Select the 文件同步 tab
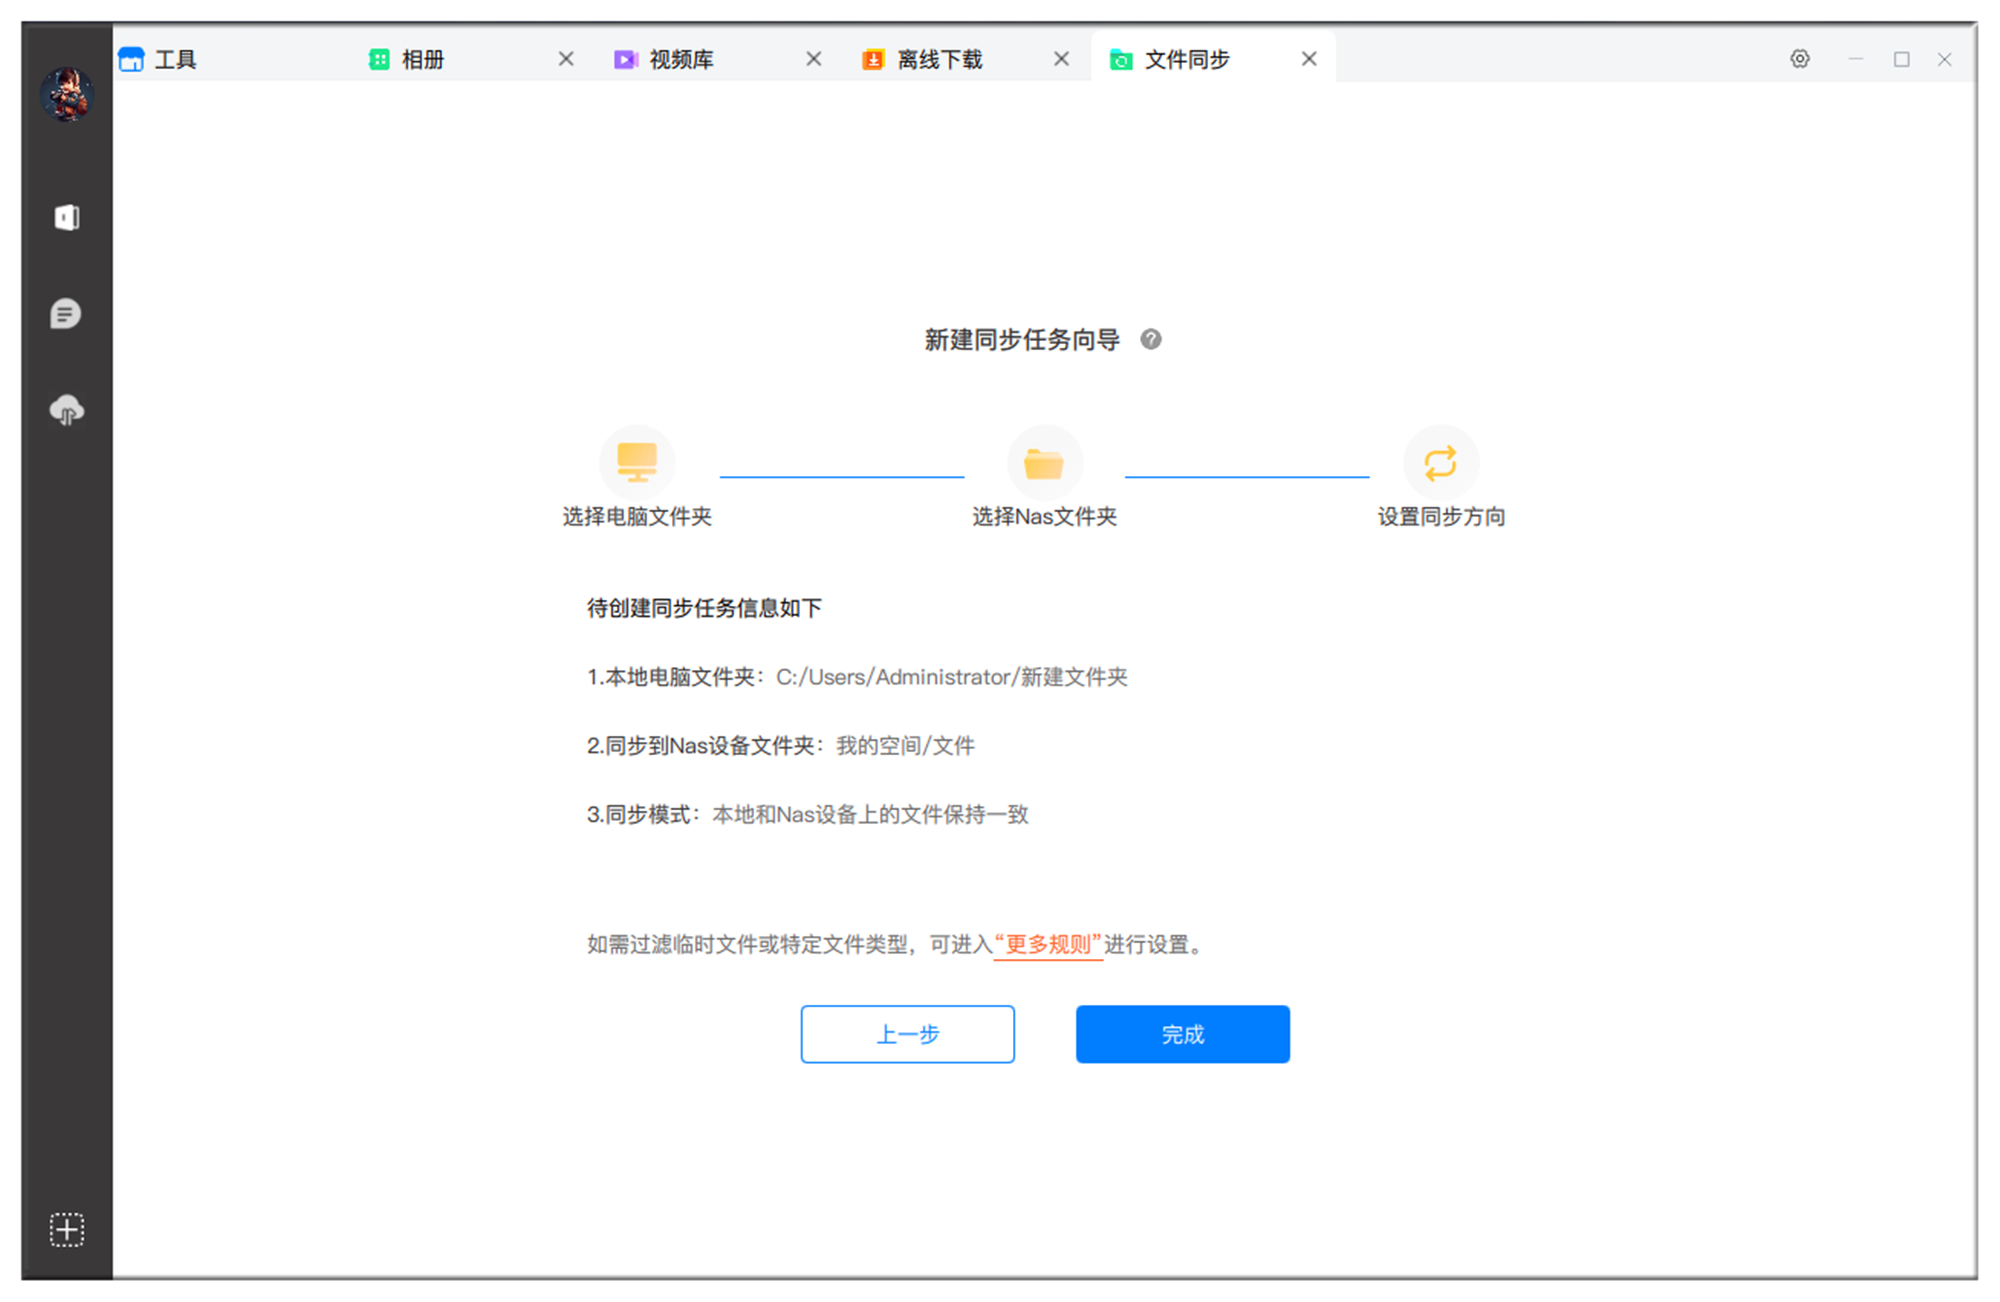The width and height of the screenshot is (2000, 1302). click(1188, 59)
